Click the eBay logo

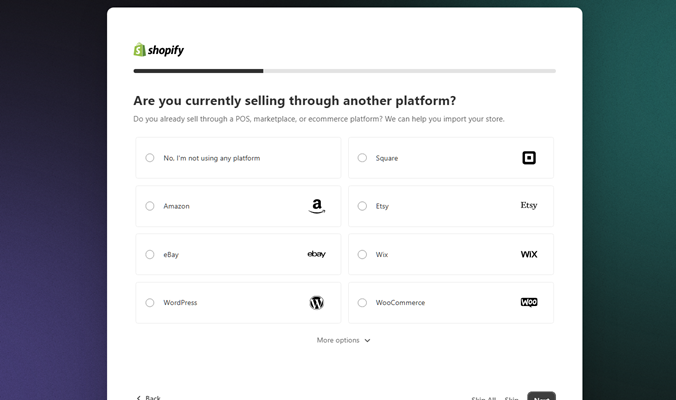[316, 254]
